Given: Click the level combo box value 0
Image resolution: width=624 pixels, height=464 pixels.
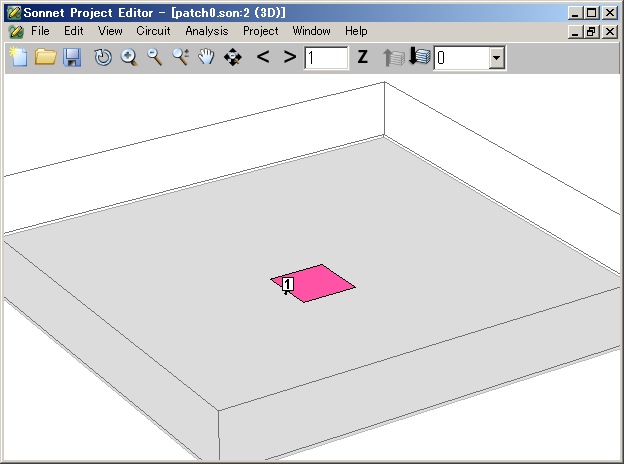Looking at the screenshot, I should [462, 58].
